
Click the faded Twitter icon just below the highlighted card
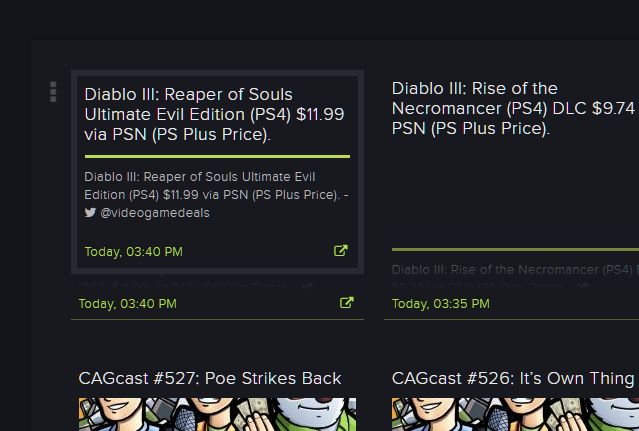(x=307, y=286)
